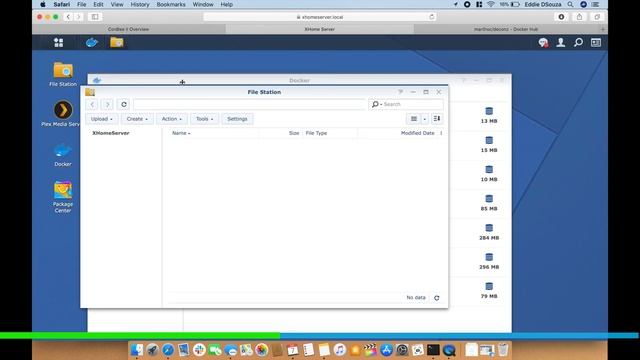Click the File Station path field
Viewport: 640px width, 360px height.
point(249,104)
